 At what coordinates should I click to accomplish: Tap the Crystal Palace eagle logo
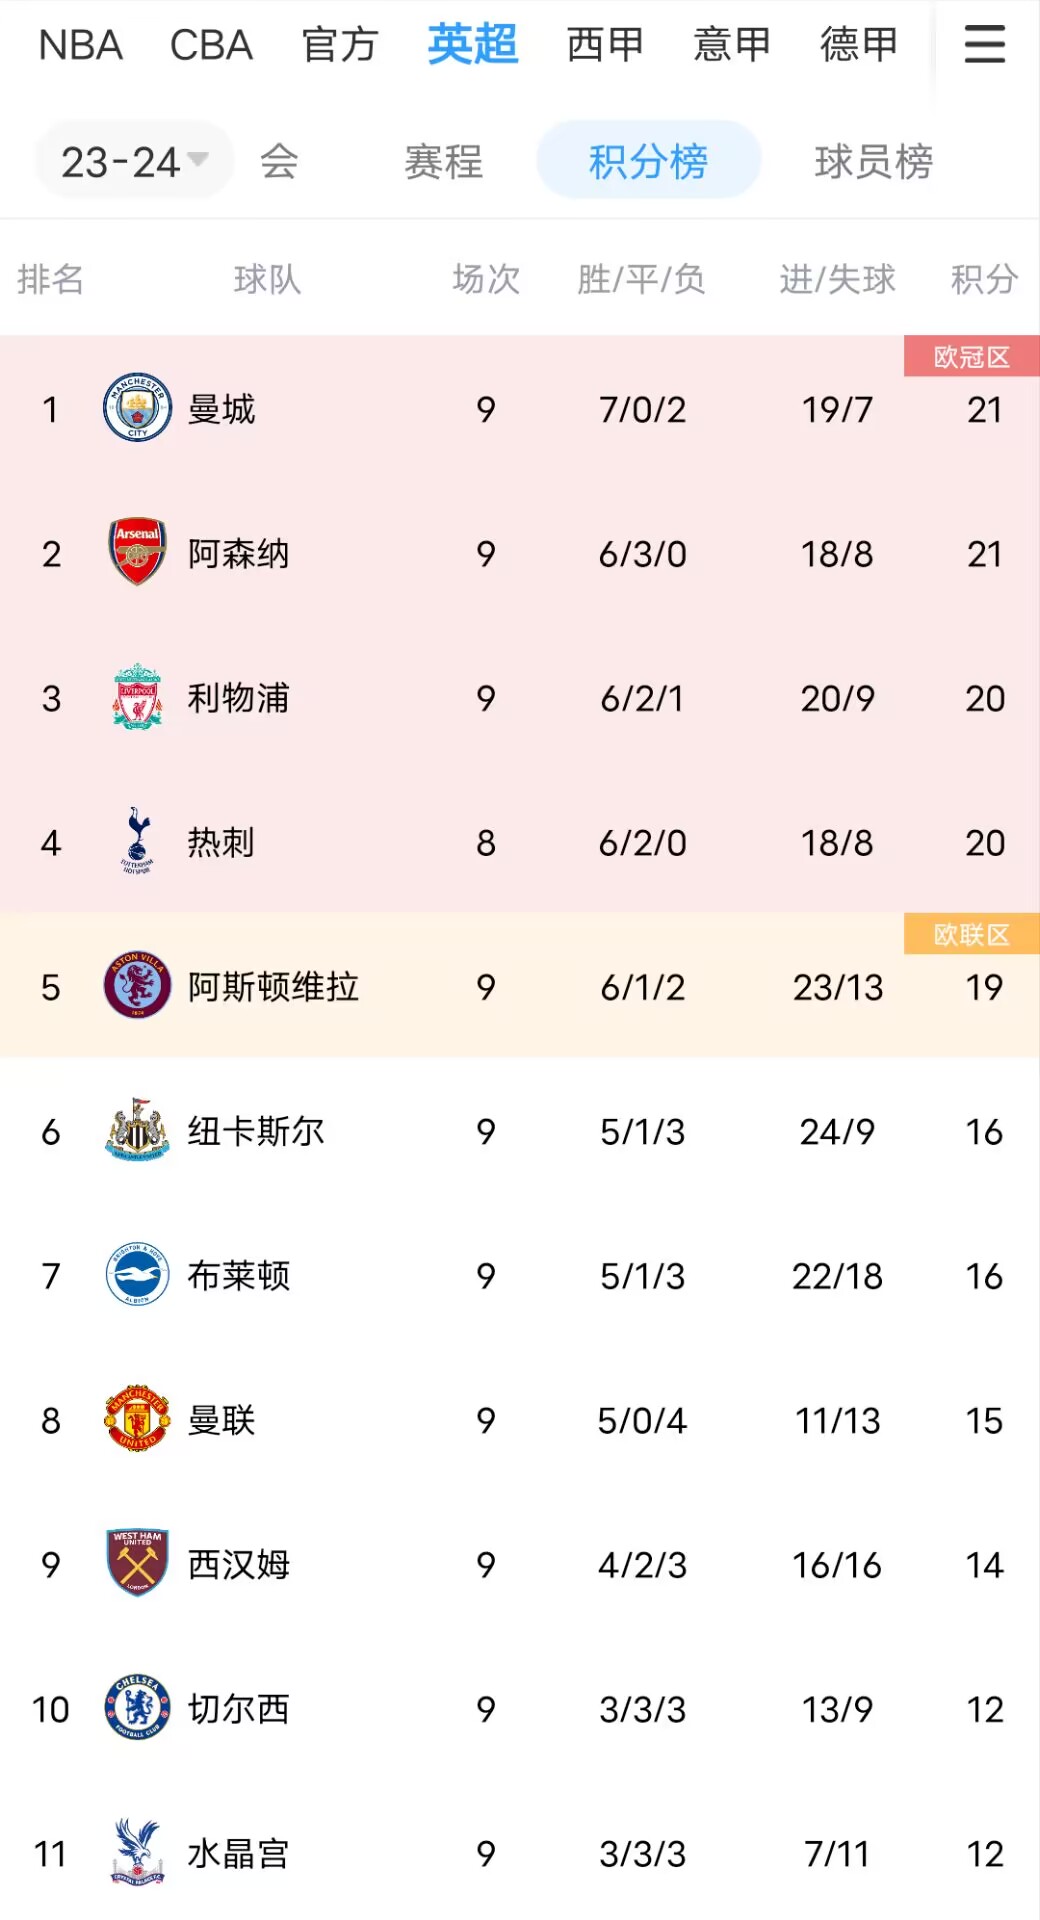click(x=137, y=1852)
